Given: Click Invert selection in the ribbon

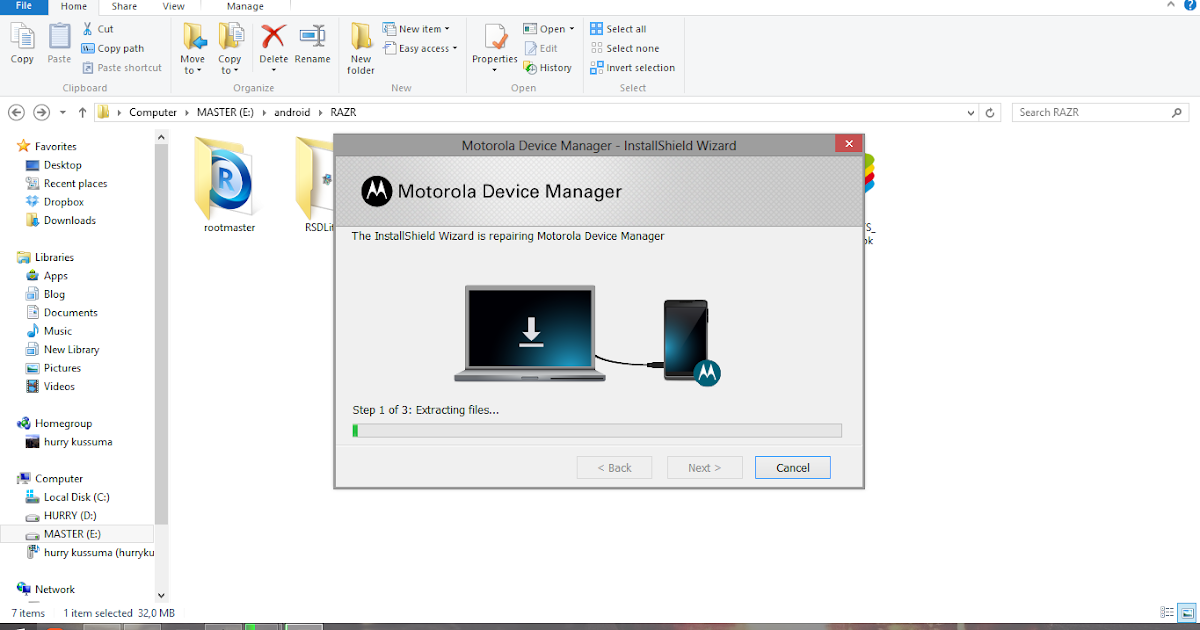Looking at the screenshot, I should click(x=632, y=67).
